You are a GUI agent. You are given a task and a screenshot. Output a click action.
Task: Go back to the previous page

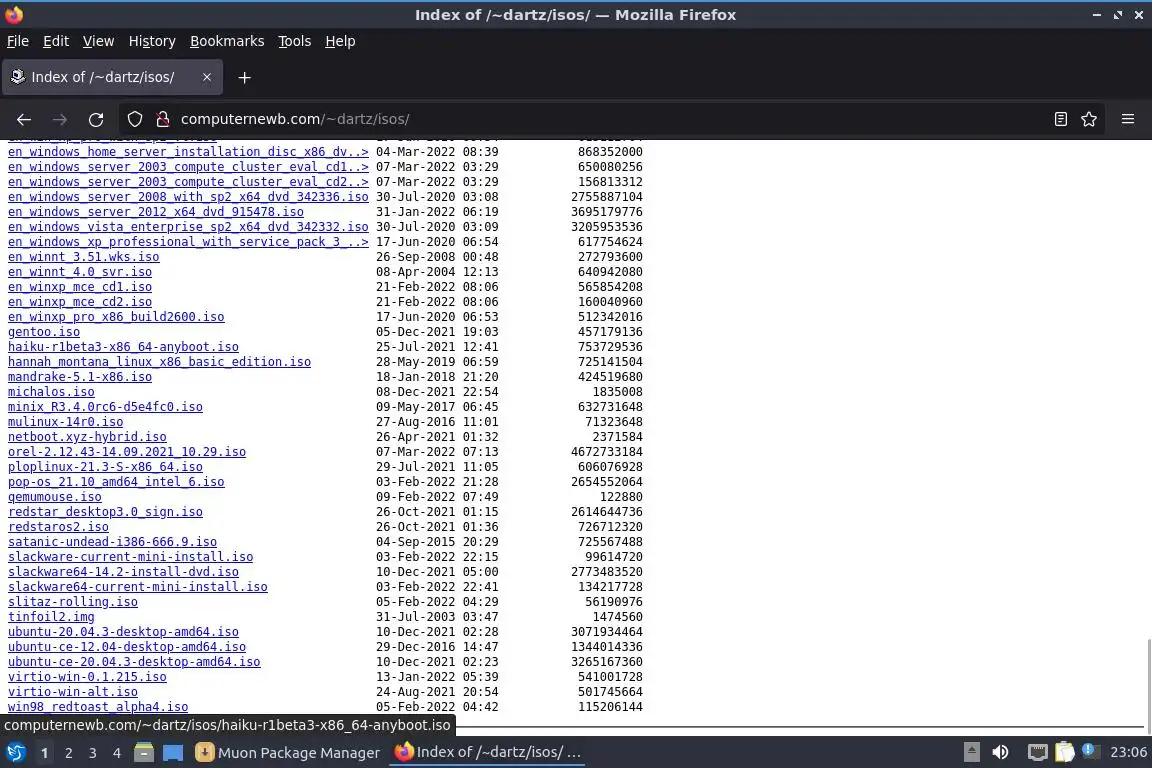pos(24,119)
